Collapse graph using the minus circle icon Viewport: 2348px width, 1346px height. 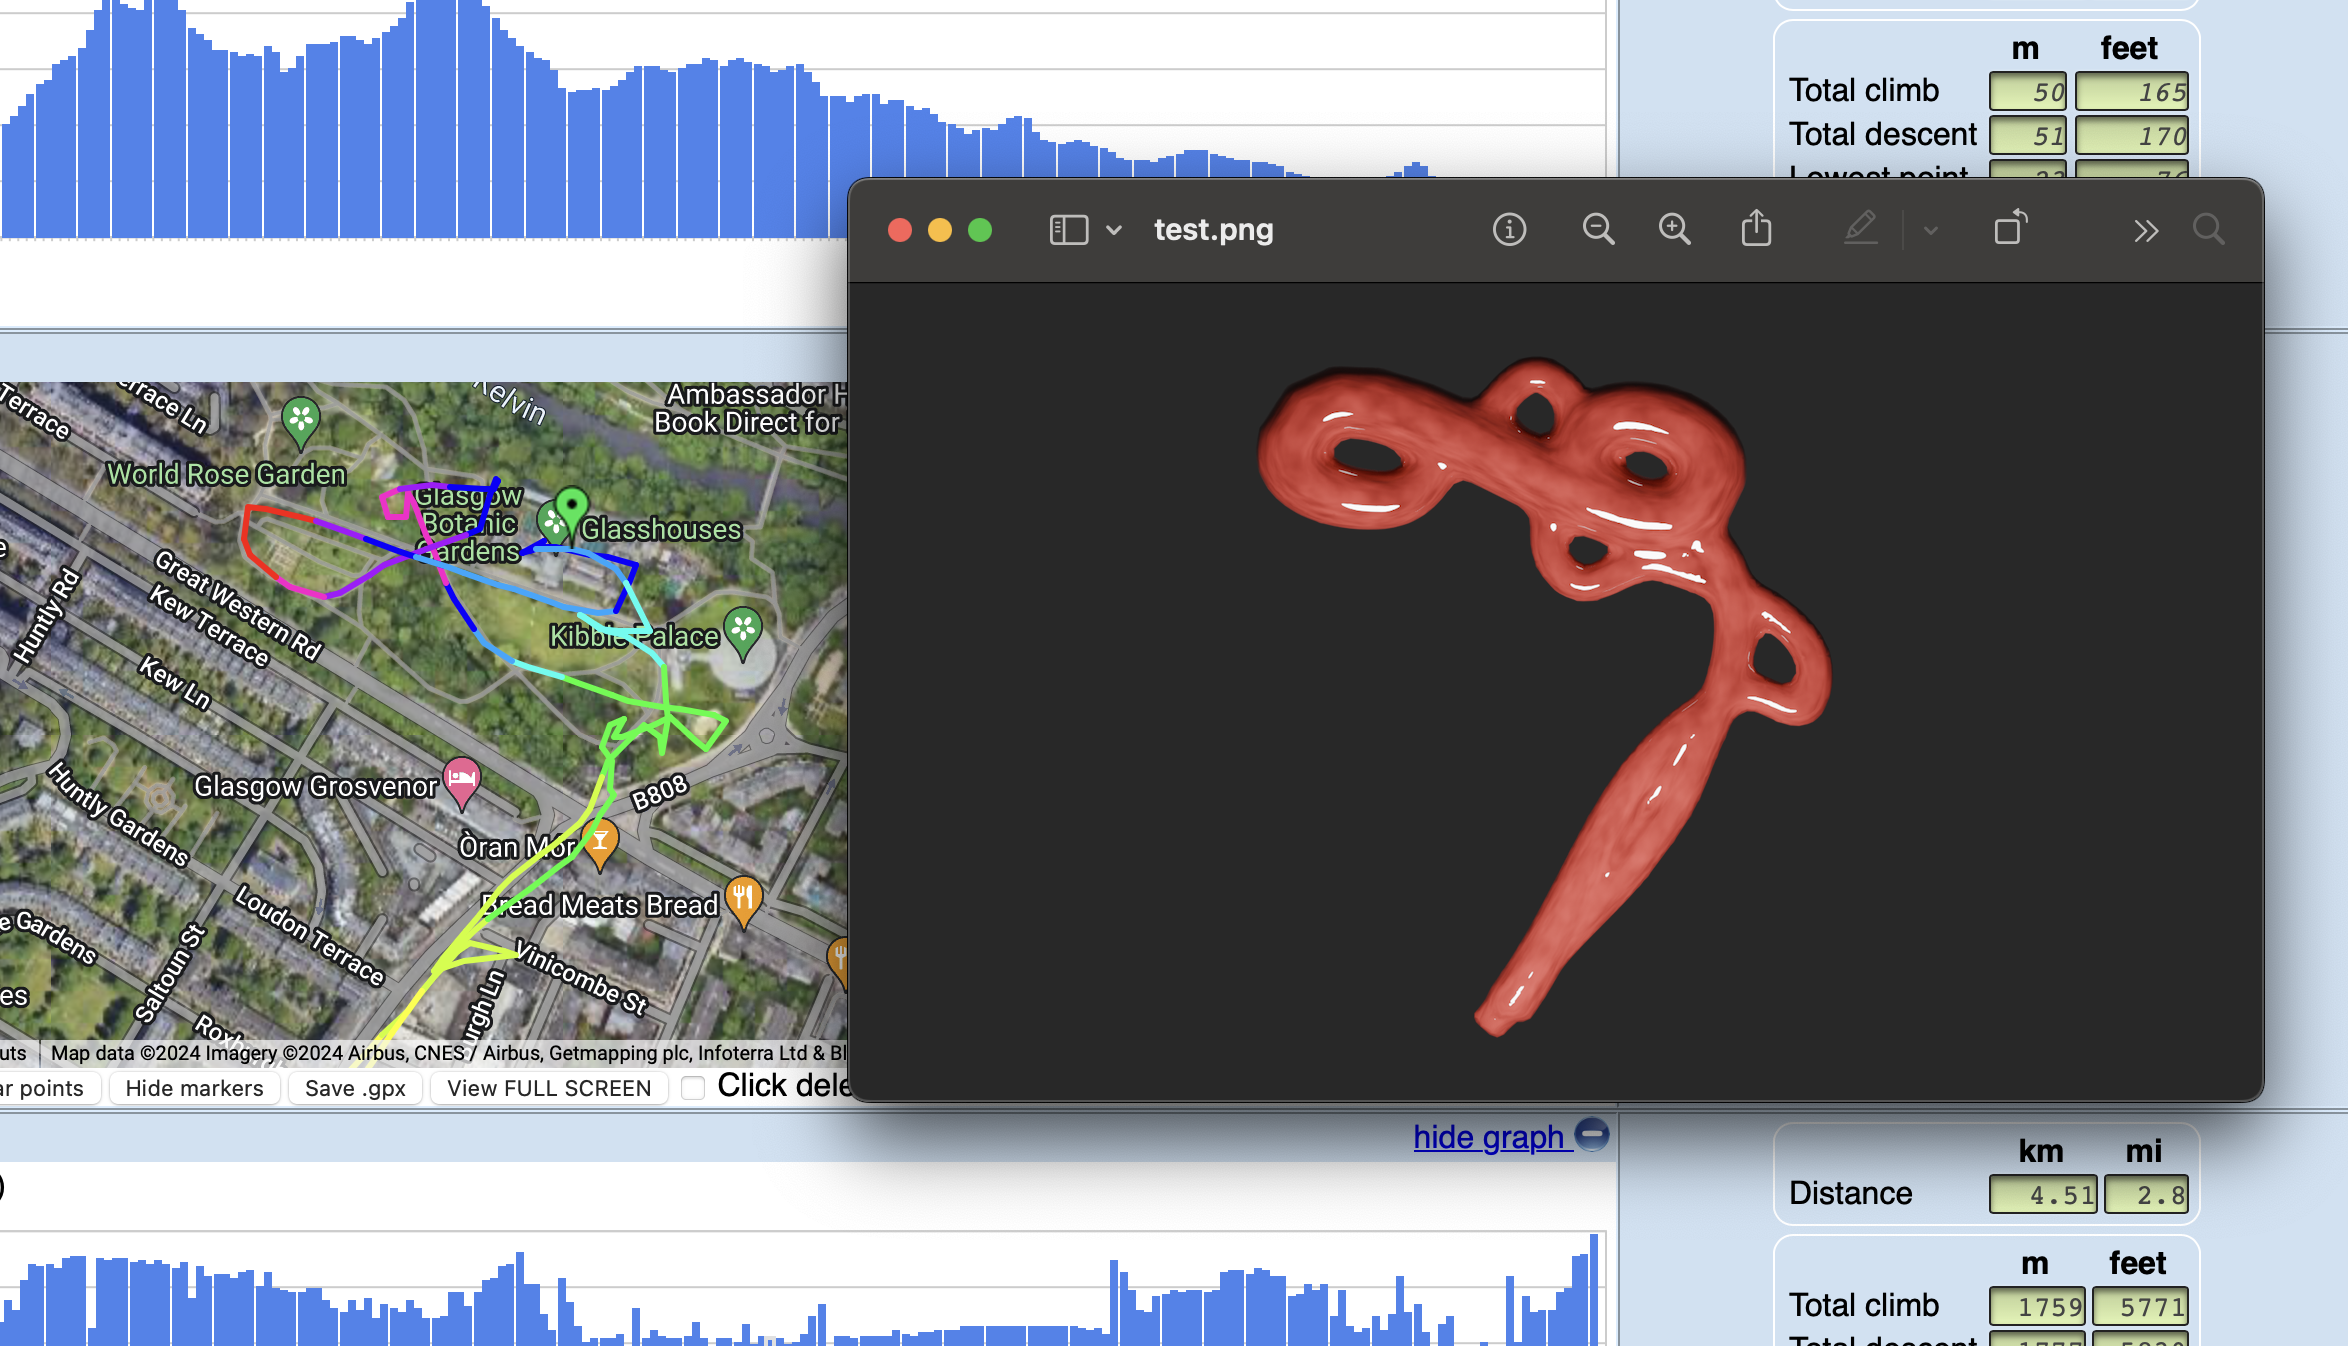pyautogui.click(x=1592, y=1134)
